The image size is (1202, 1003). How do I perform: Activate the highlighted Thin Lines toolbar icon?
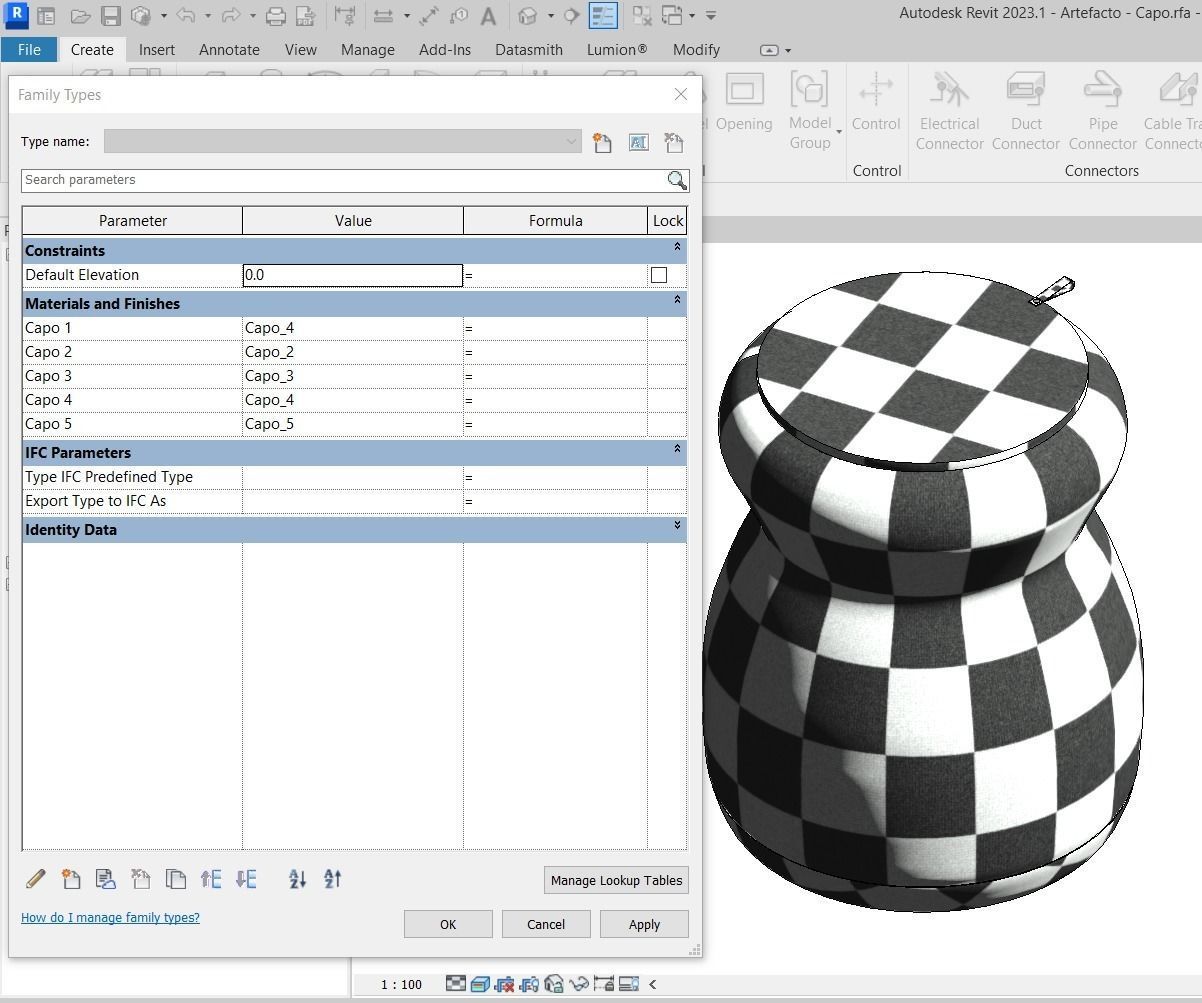point(603,16)
